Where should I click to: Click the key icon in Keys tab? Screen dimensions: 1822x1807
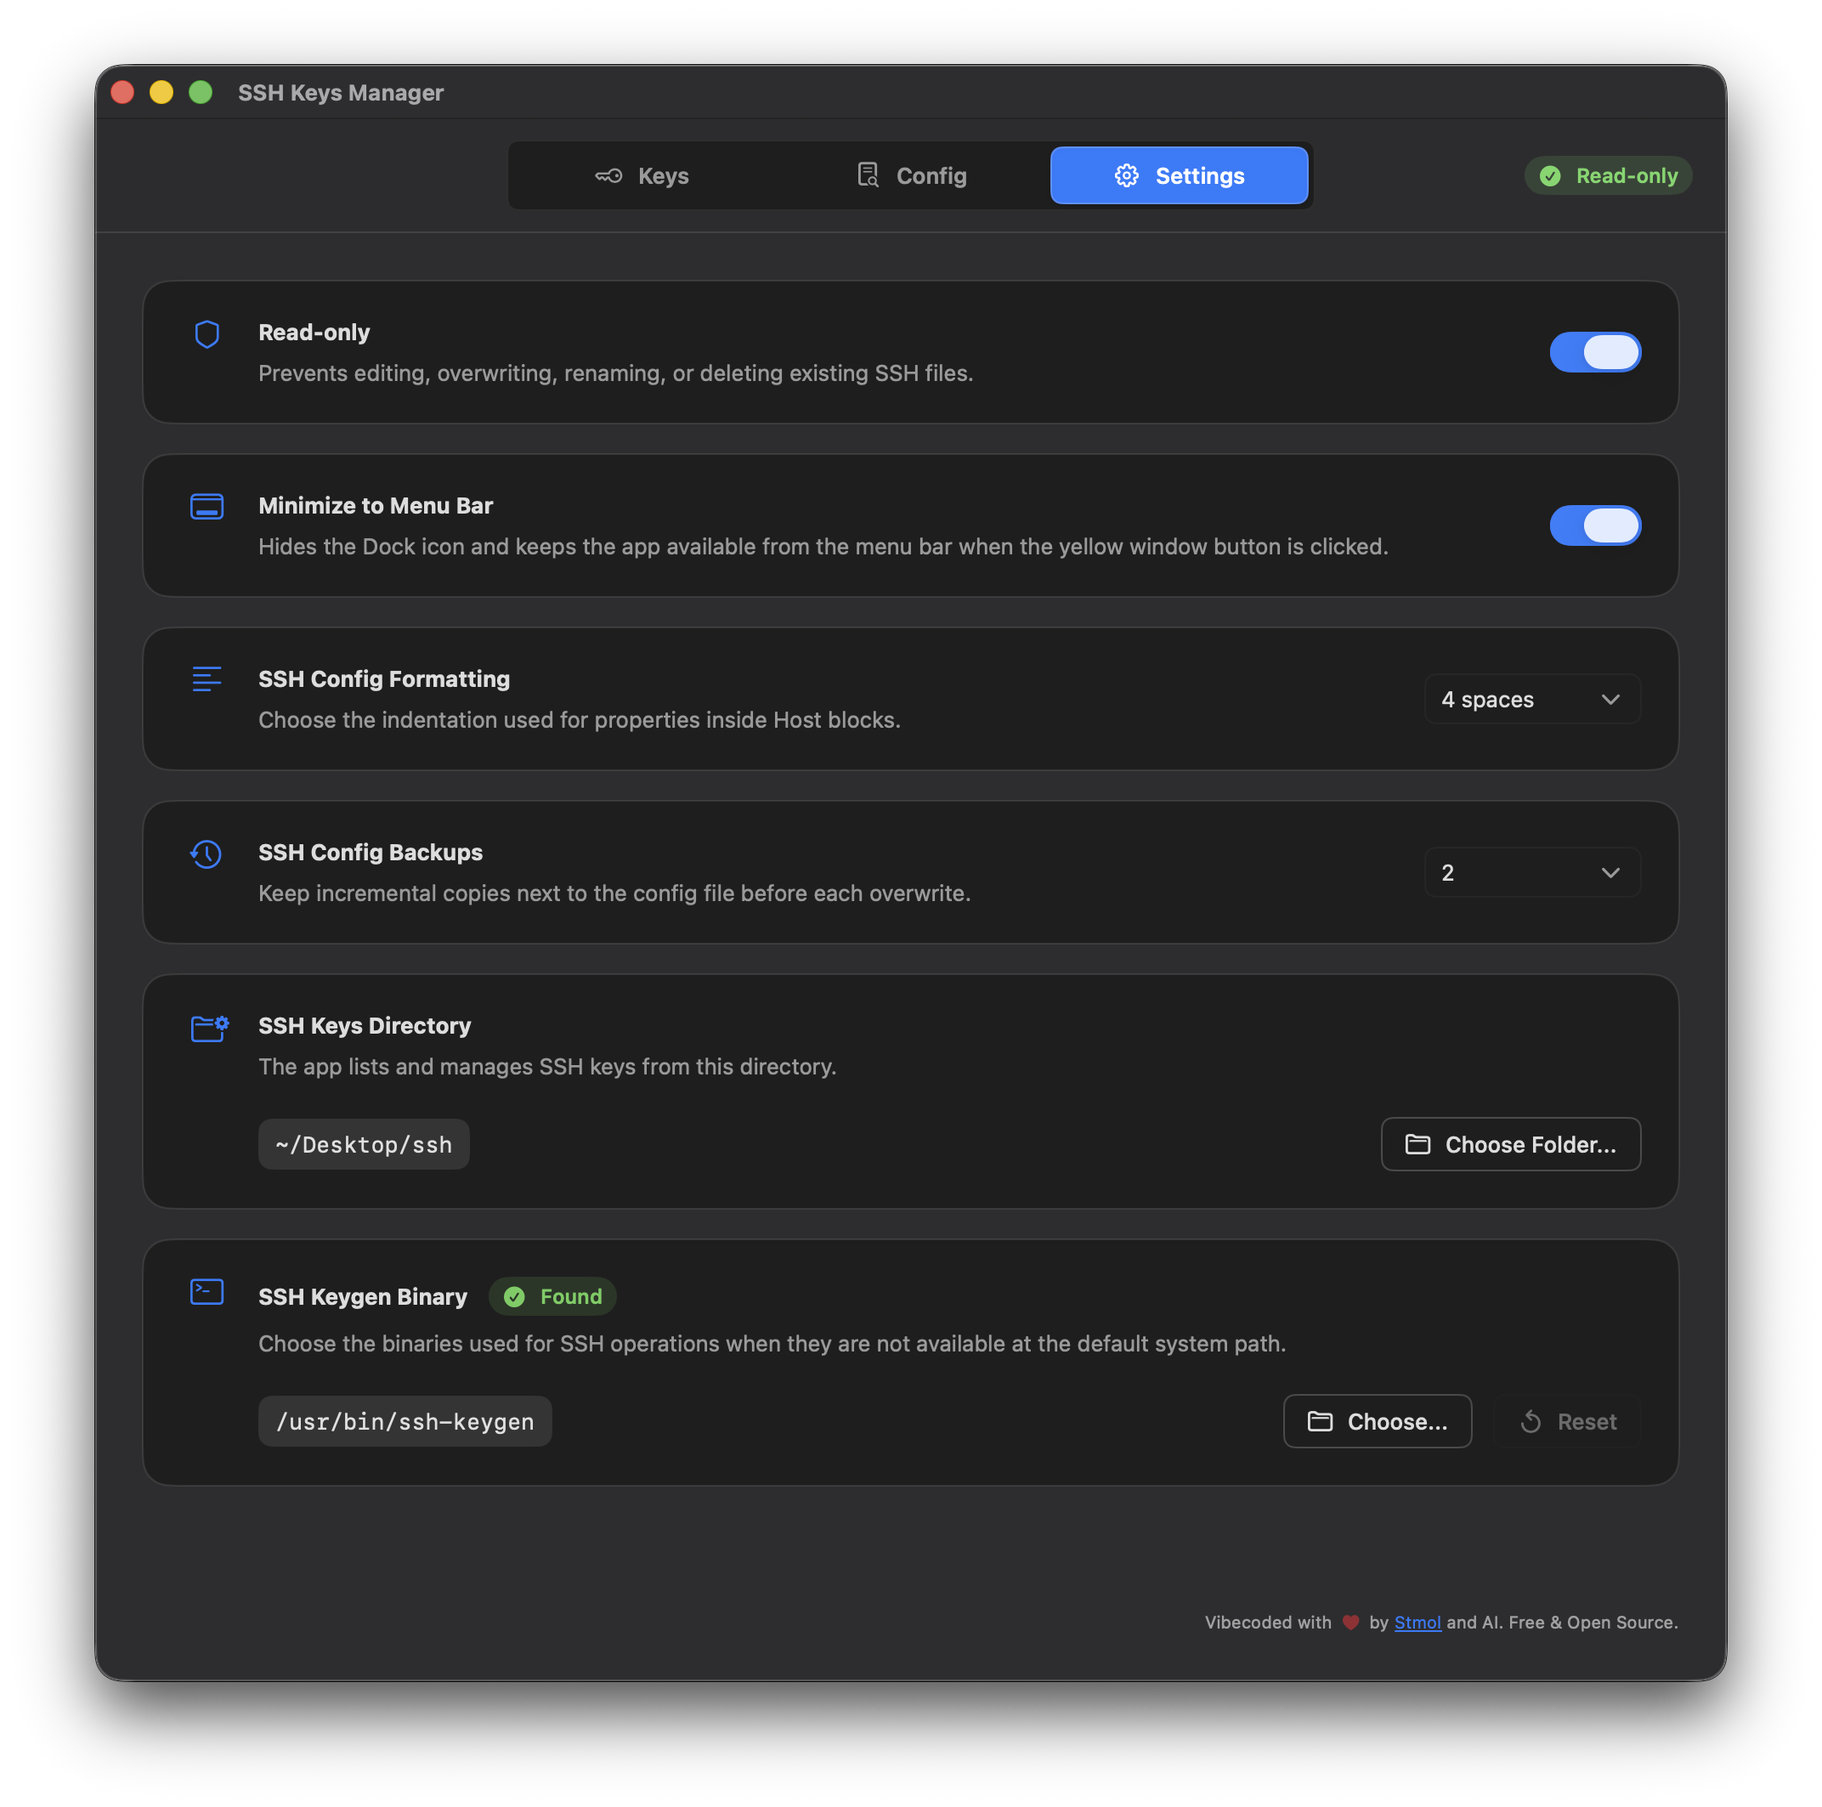(609, 176)
